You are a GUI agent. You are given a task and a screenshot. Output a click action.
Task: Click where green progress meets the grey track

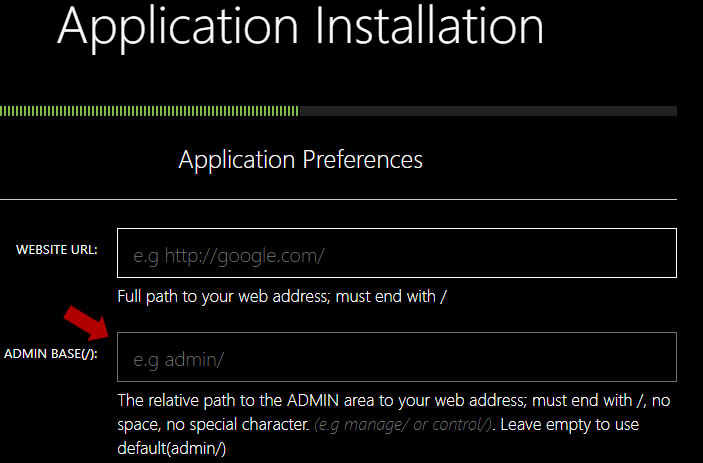tap(299, 111)
